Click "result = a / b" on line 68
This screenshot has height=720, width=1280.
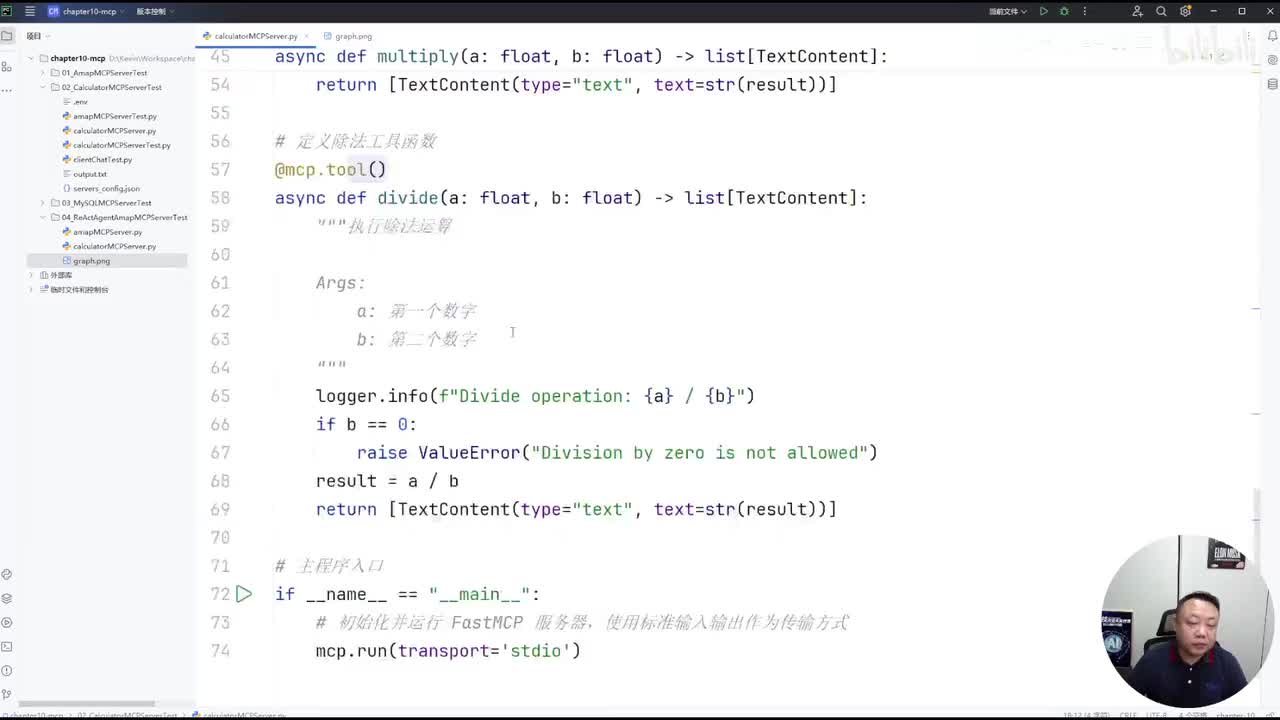coord(387,481)
